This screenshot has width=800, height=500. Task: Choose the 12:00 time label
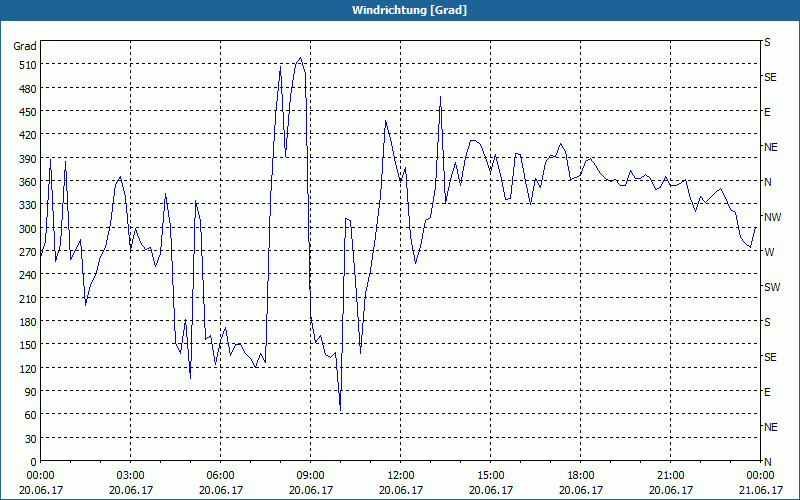pyautogui.click(x=401, y=476)
